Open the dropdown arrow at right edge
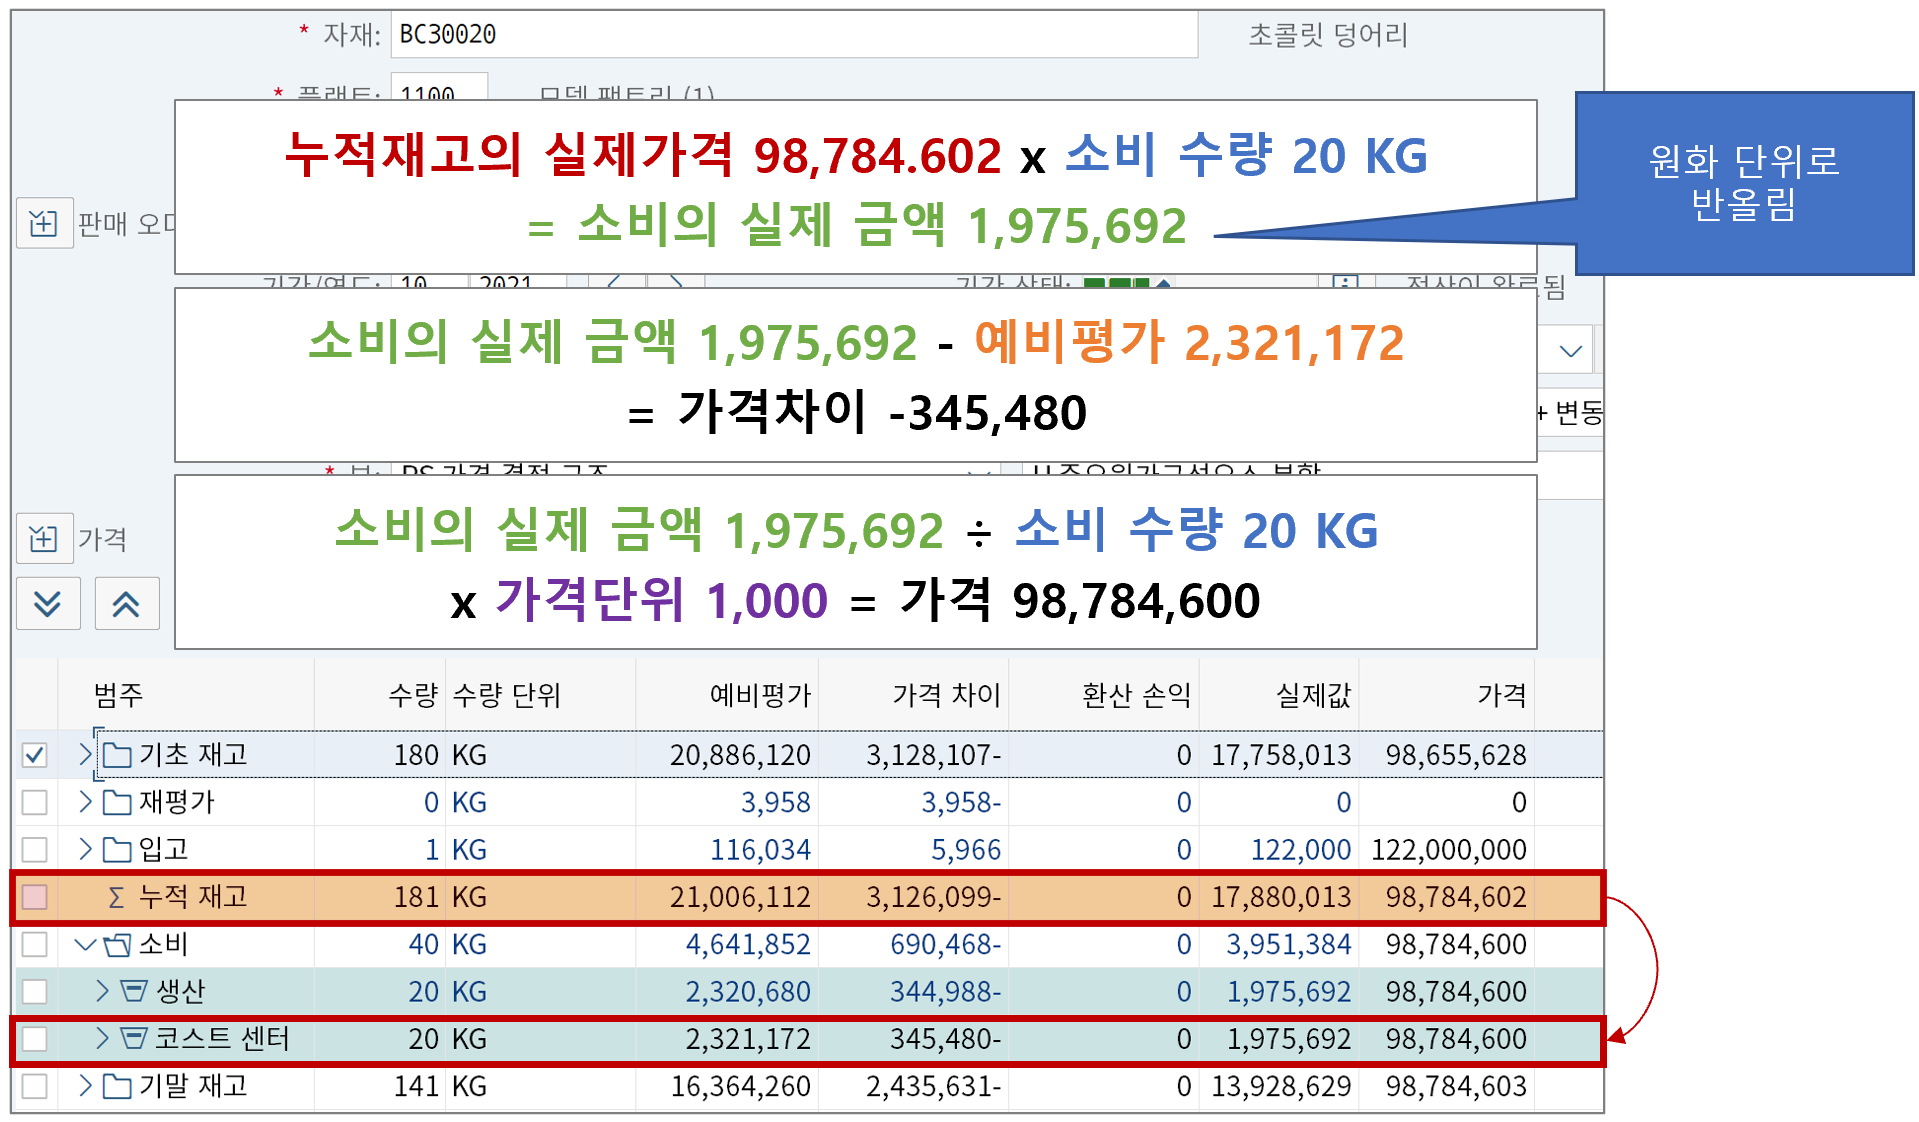Screen dimensions: 1919x1122 [x=1570, y=351]
